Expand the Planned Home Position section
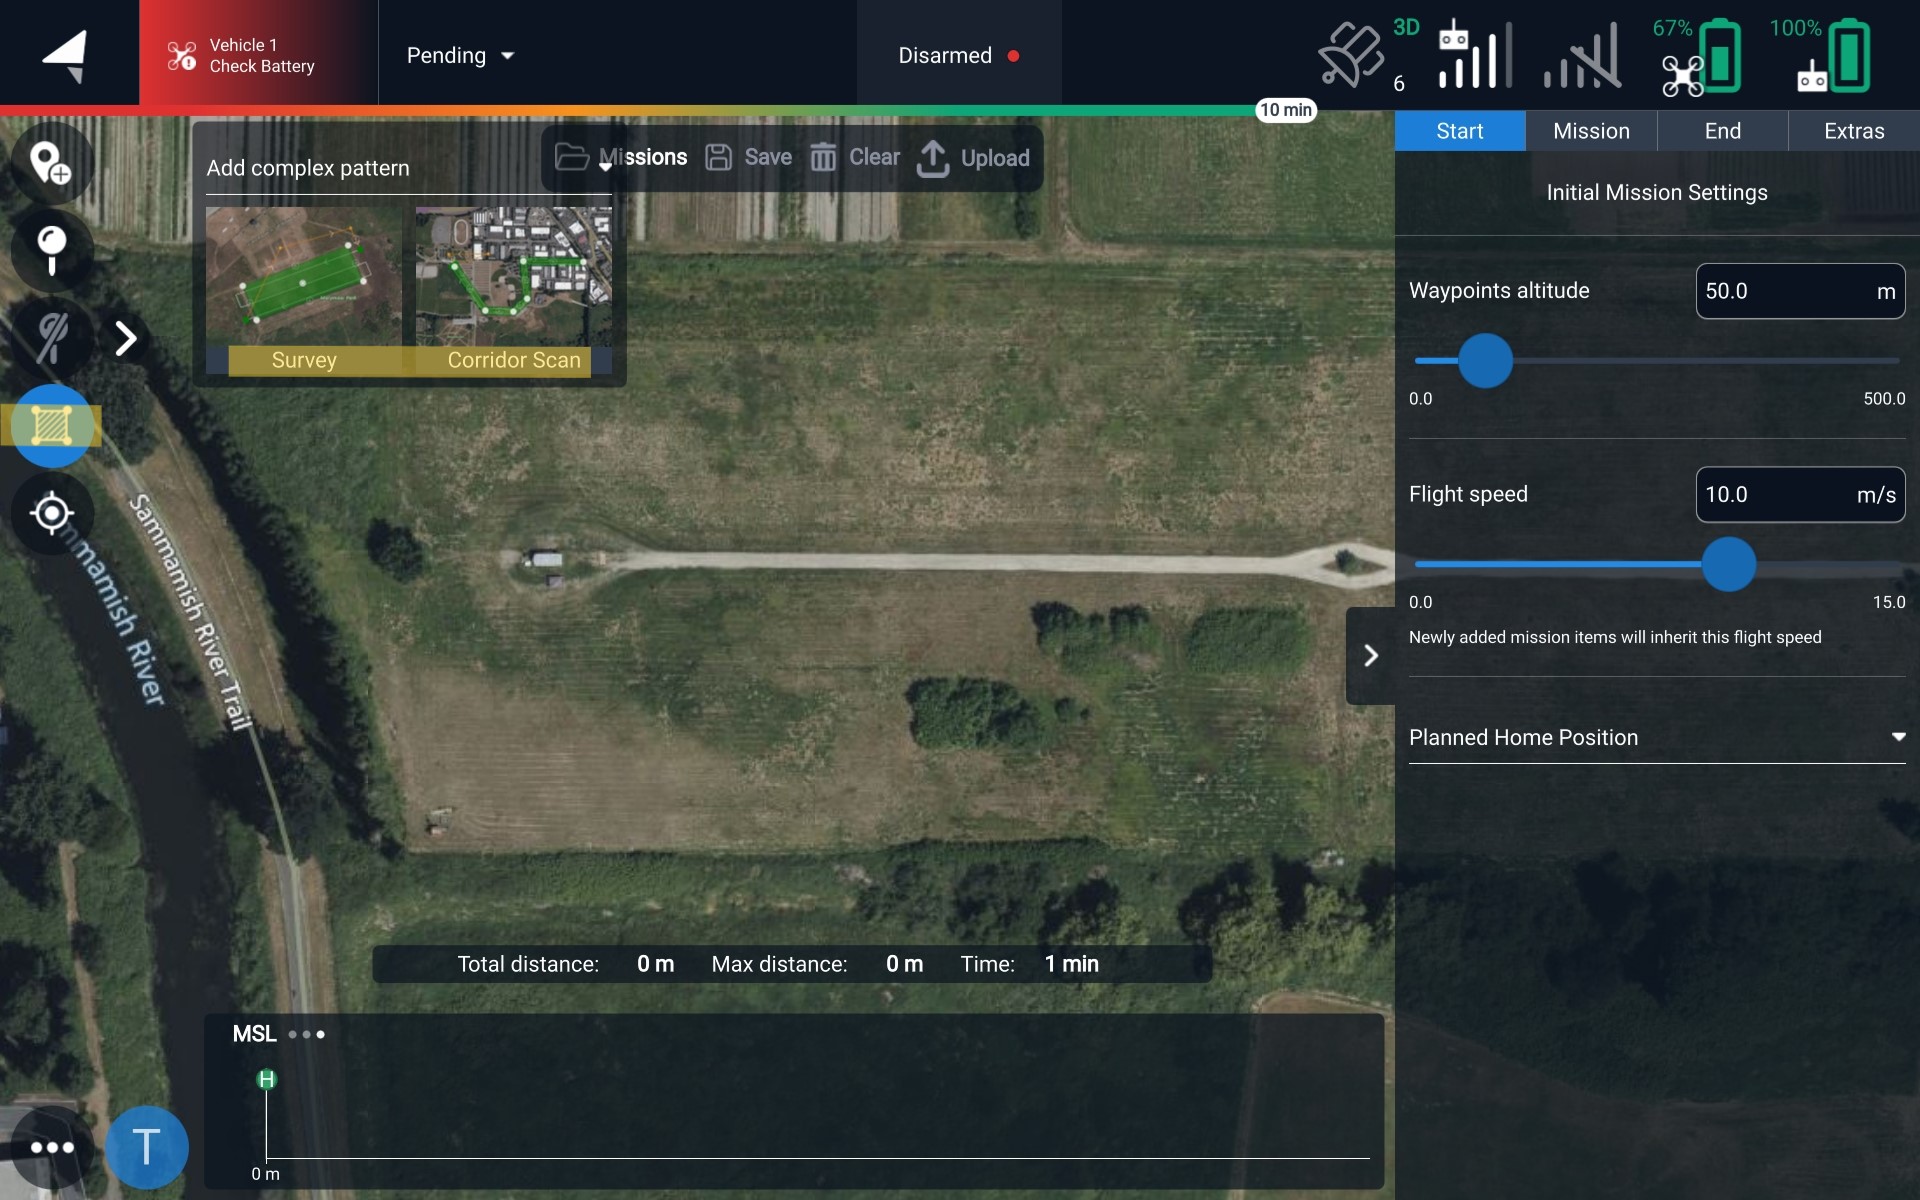The height and width of the screenshot is (1200, 1920). pos(1656,738)
